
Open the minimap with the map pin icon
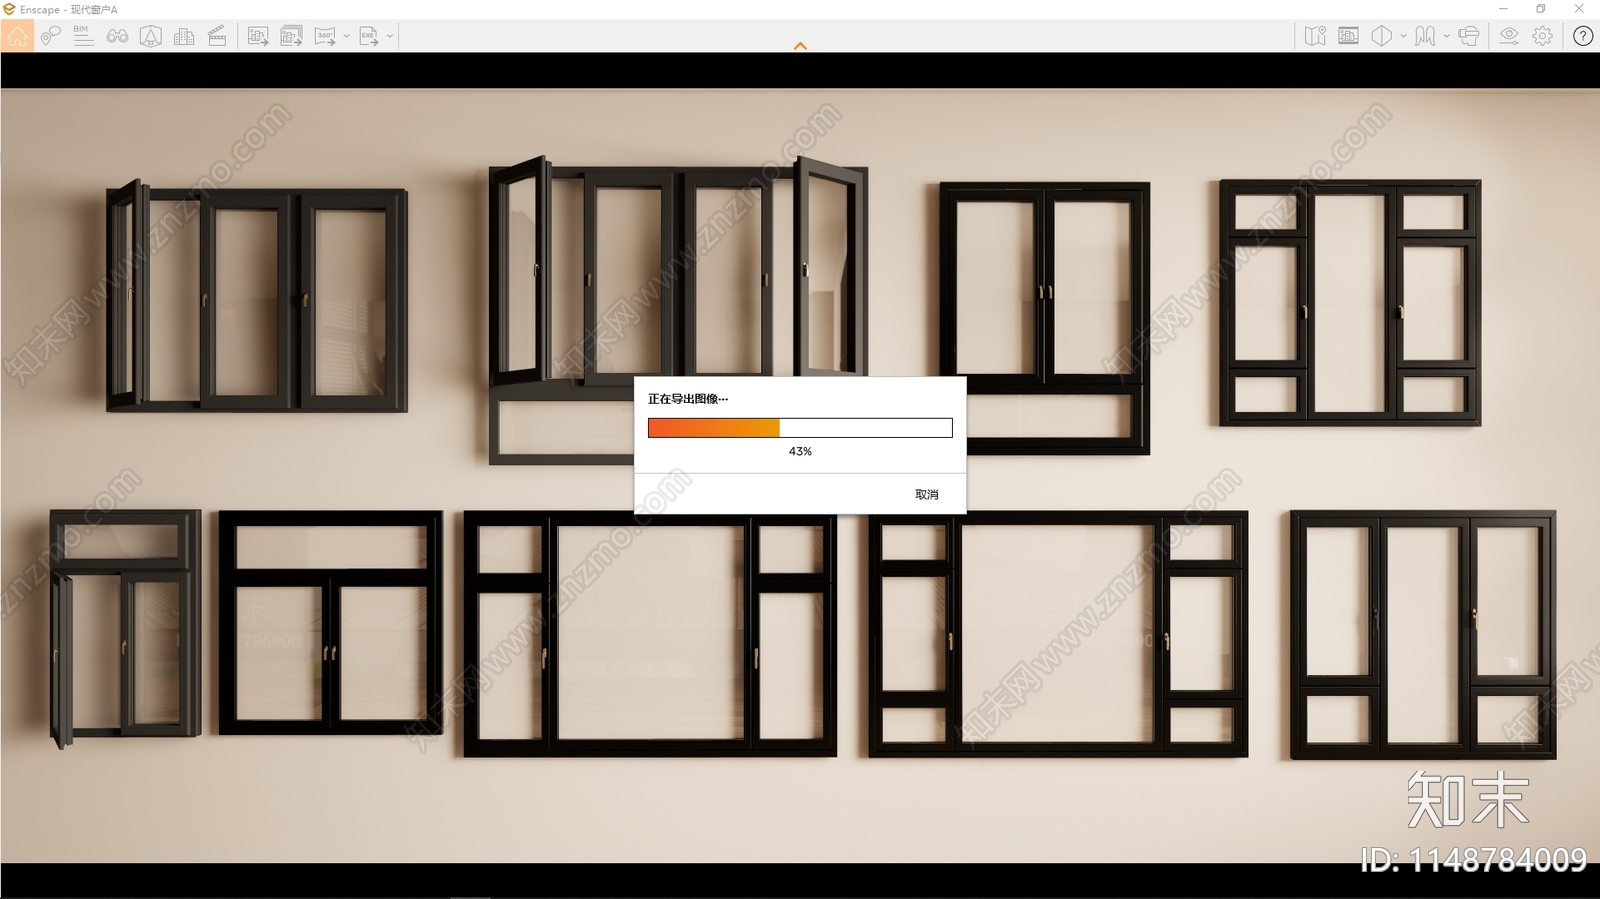pos(1315,36)
